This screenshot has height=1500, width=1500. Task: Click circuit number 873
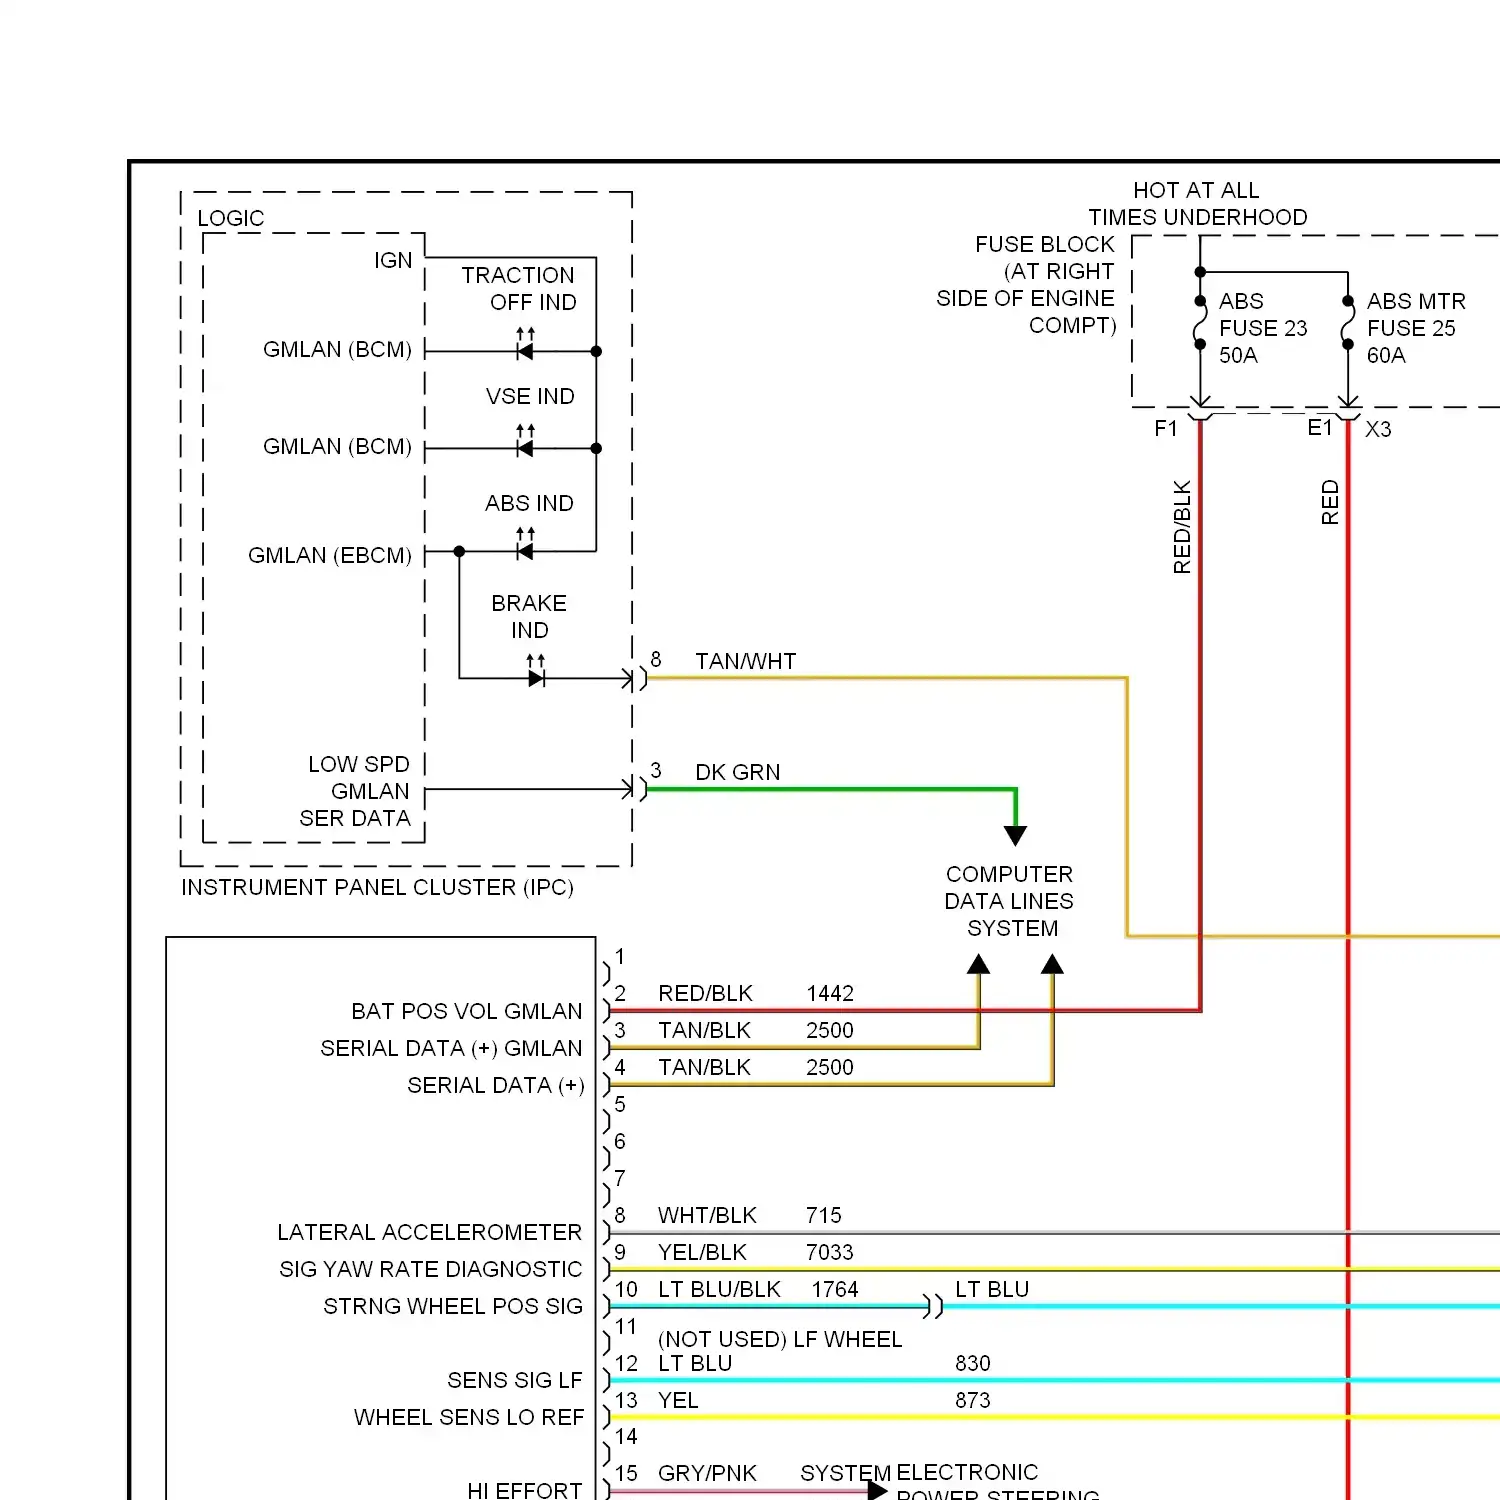[973, 1400]
